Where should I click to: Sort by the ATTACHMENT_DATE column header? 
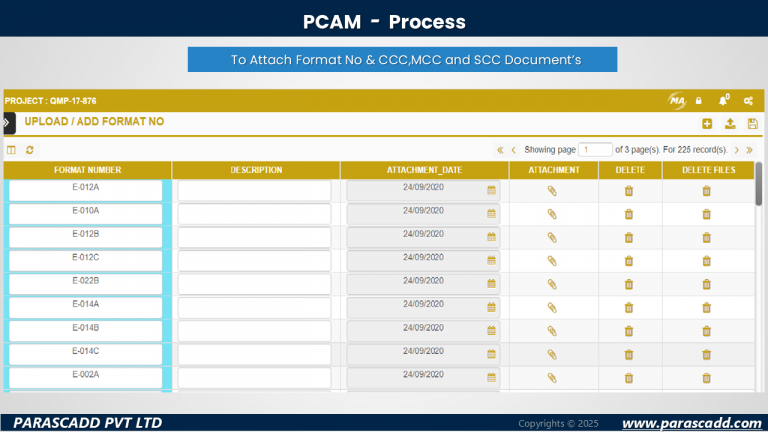[424, 170]
